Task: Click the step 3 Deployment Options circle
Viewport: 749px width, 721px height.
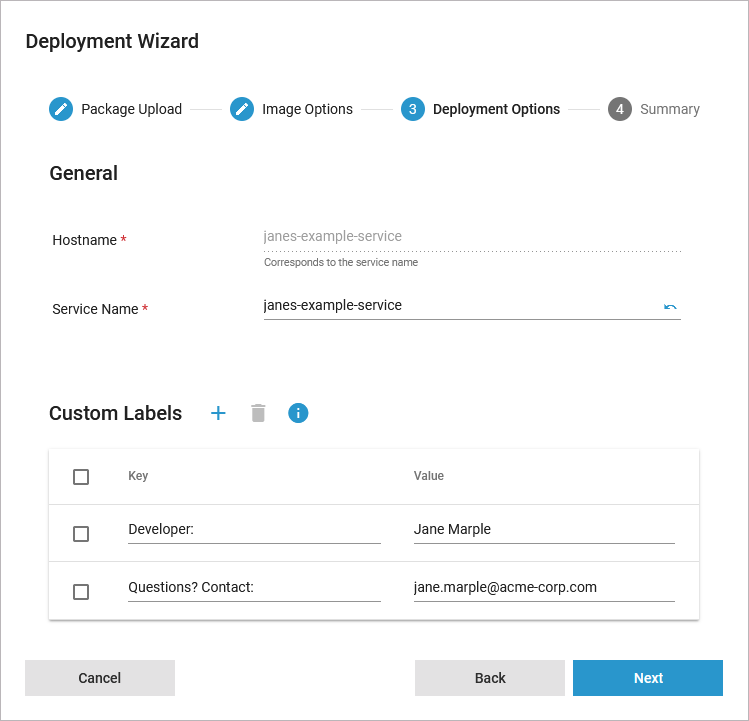Action: click(x=413, y=109)
